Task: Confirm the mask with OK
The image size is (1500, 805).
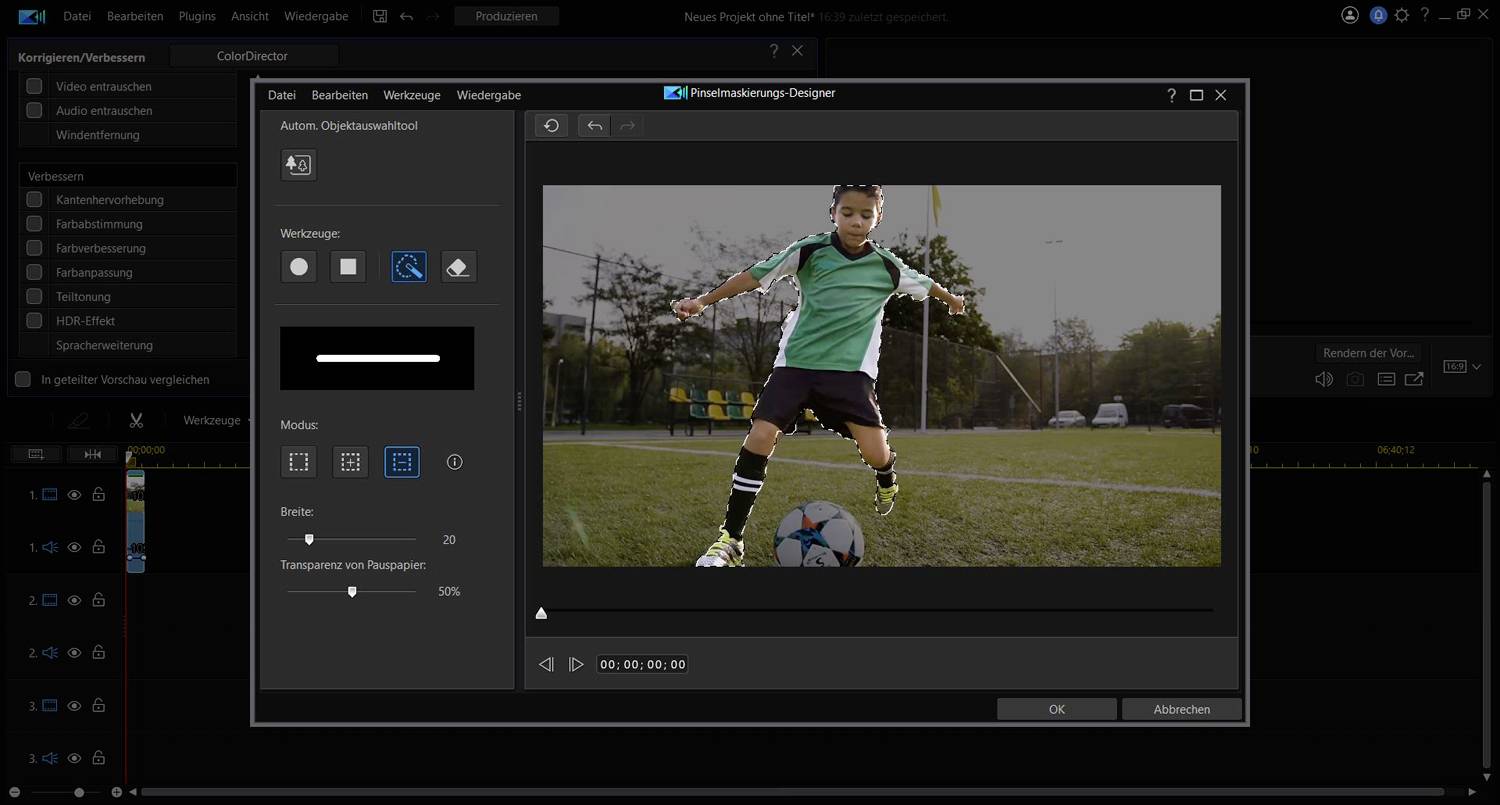Action: 1056,709
